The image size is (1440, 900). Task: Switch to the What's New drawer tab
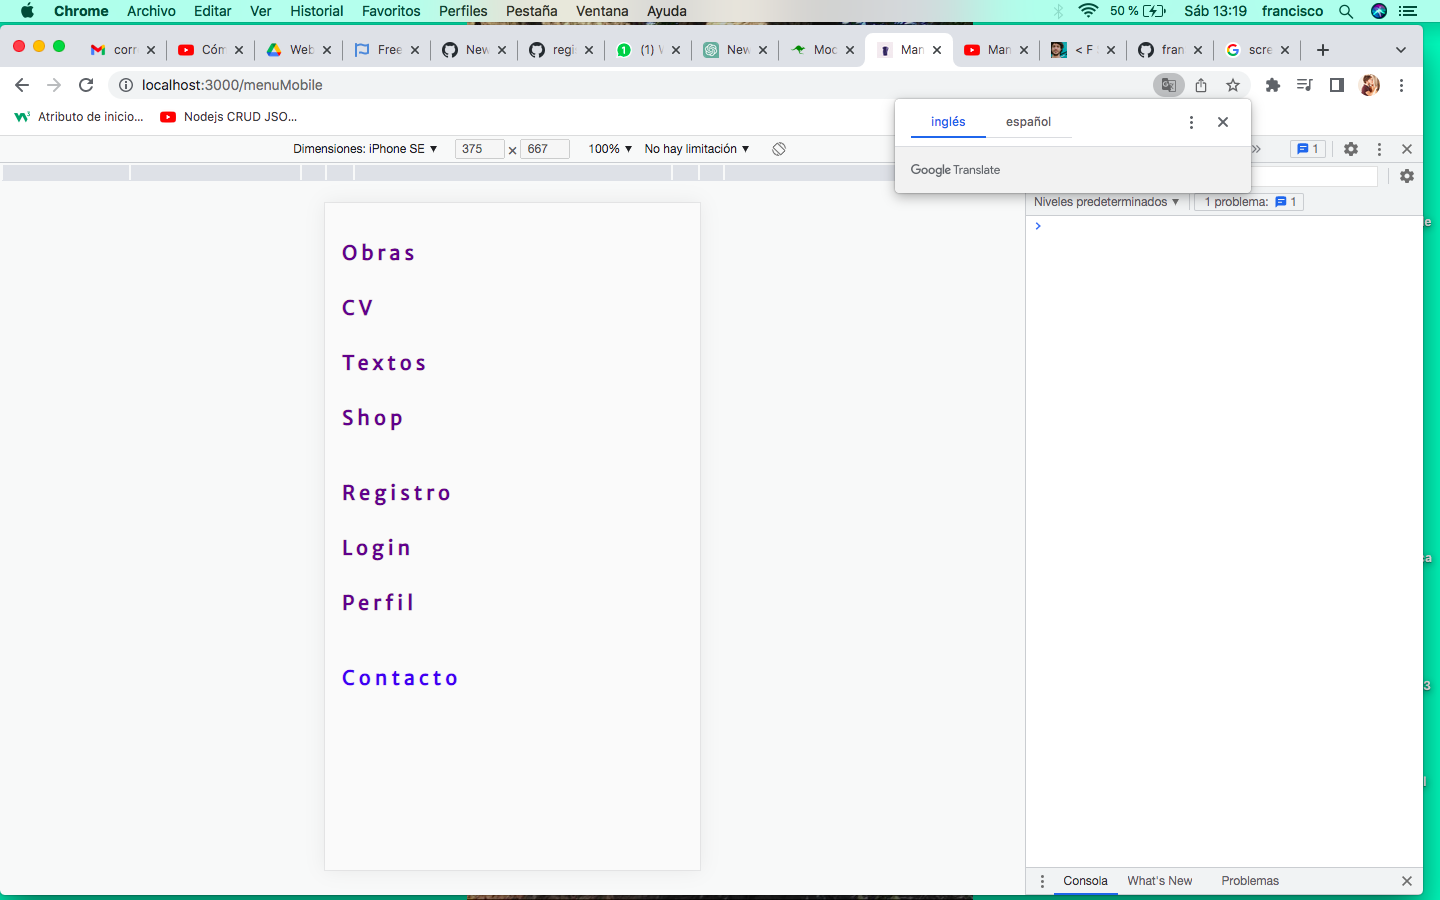pyautogui.click(x=1160, y=881)
